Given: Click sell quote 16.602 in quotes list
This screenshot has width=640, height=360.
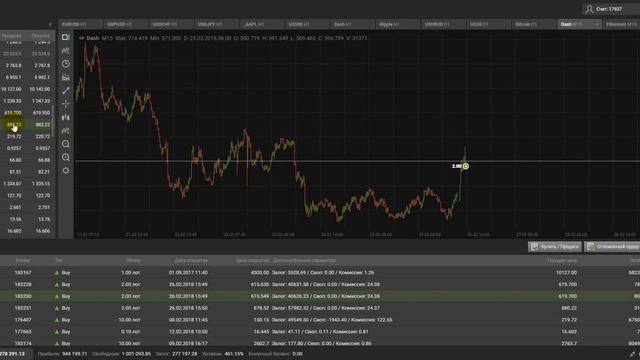Looking at the screenshot, I should click(15, 231).
